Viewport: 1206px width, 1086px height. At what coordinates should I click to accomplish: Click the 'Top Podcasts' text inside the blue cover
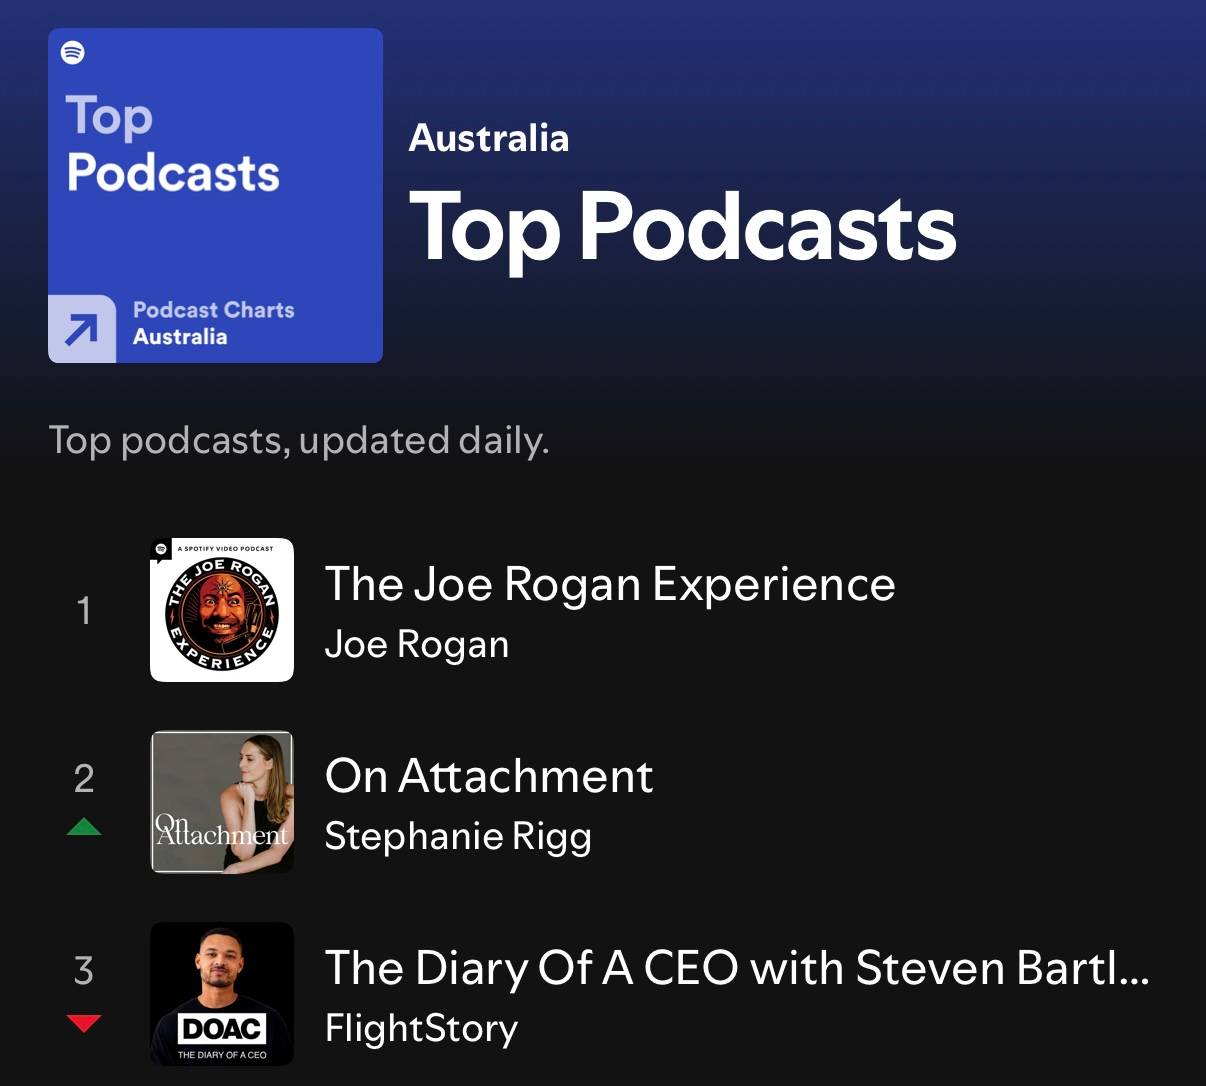coord(172,145)
